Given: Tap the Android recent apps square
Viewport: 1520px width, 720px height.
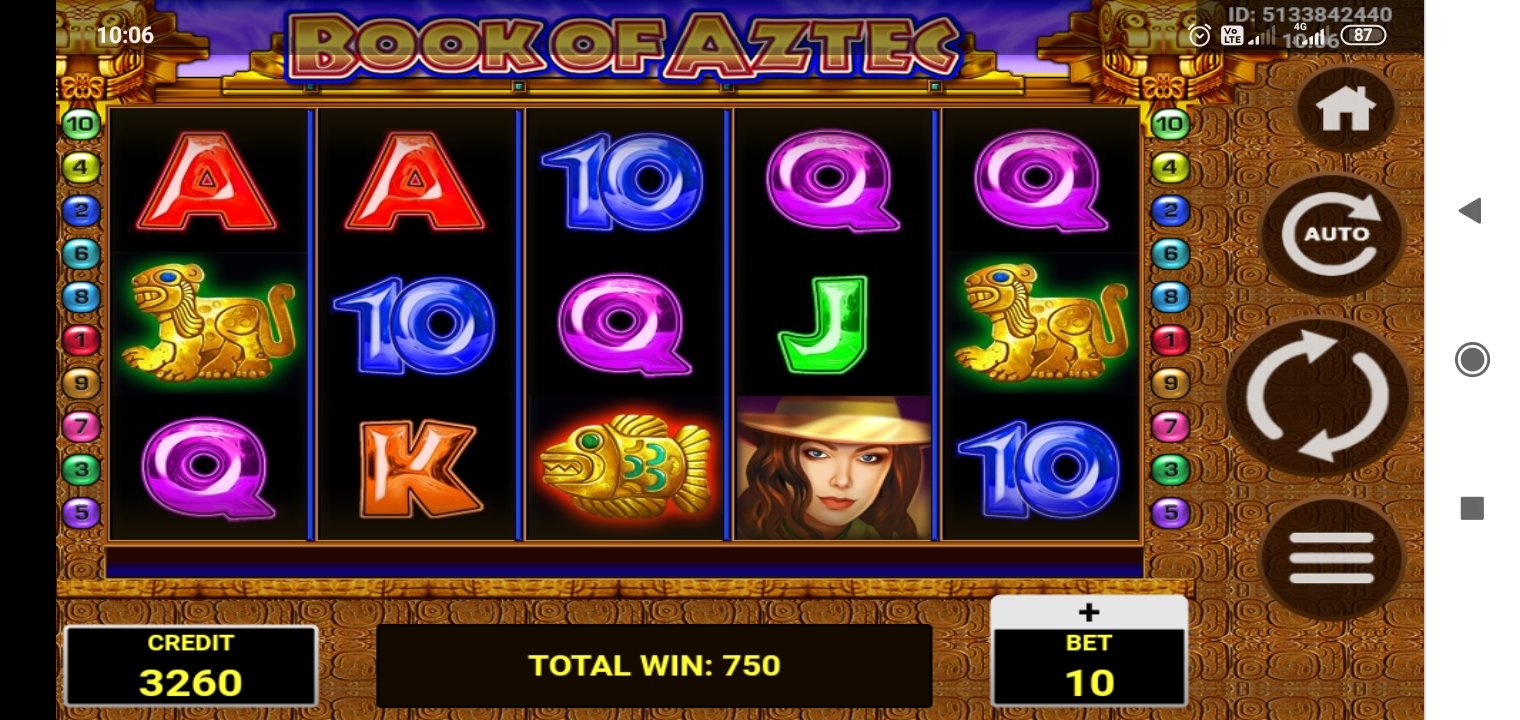Looking at the screenshot, I should [x=1472, y=509].
